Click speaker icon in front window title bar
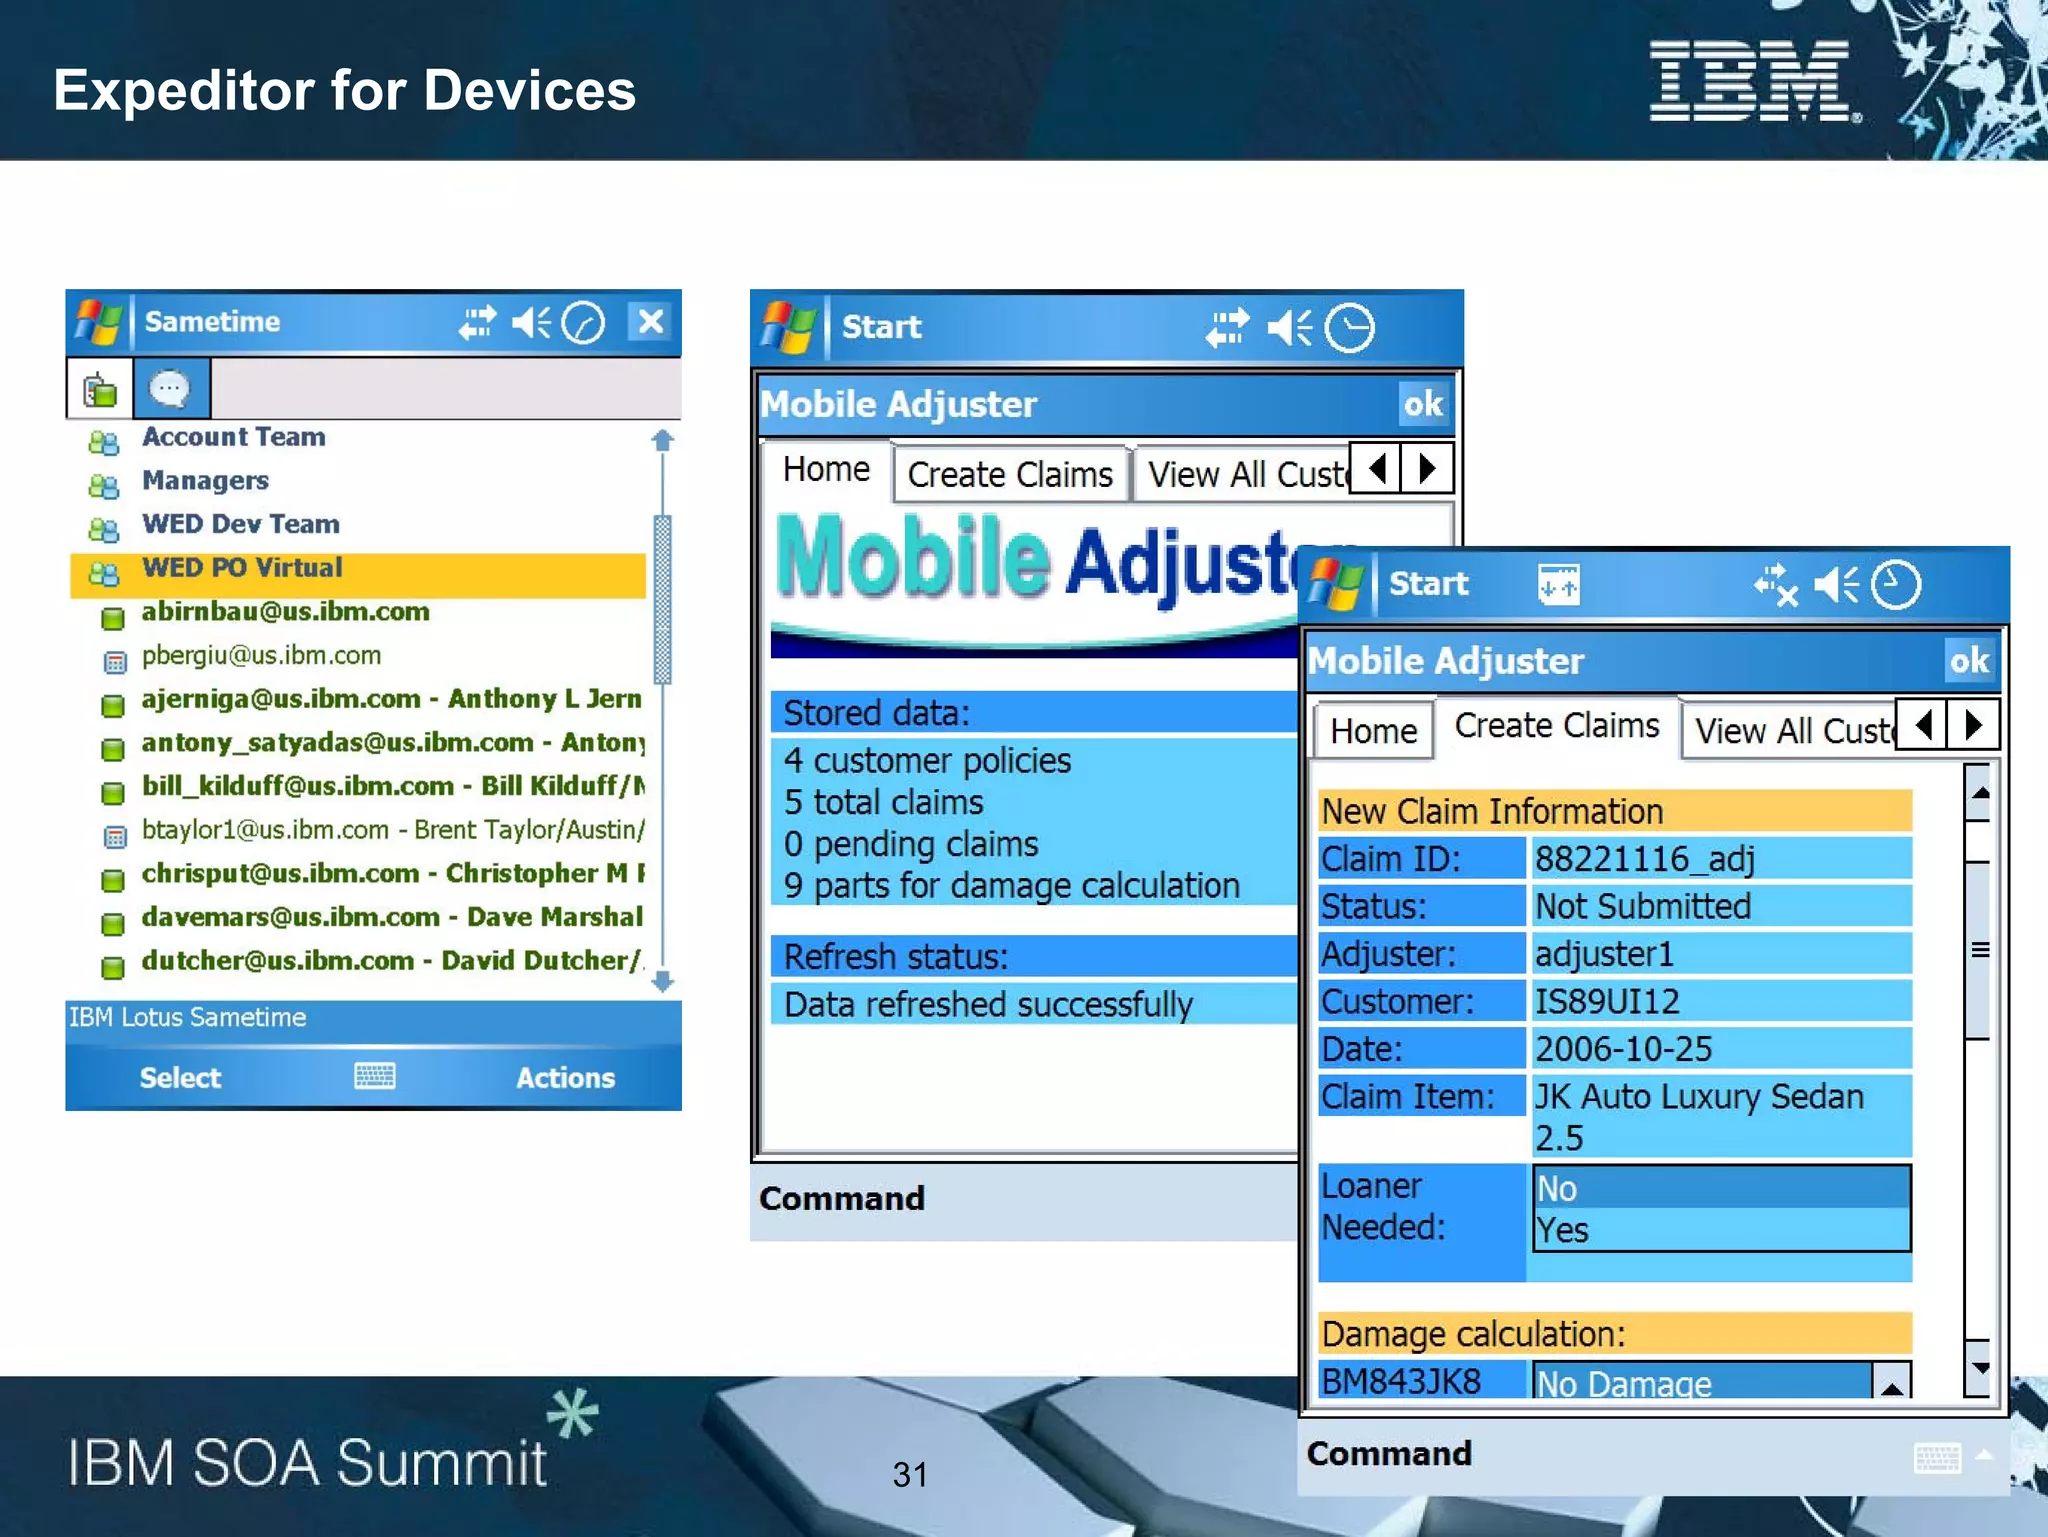2048x1537 pixels. coord(1837,585)
